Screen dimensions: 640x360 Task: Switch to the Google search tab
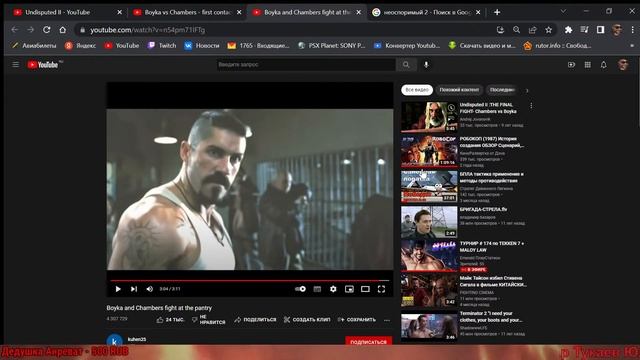coord(427,12)
